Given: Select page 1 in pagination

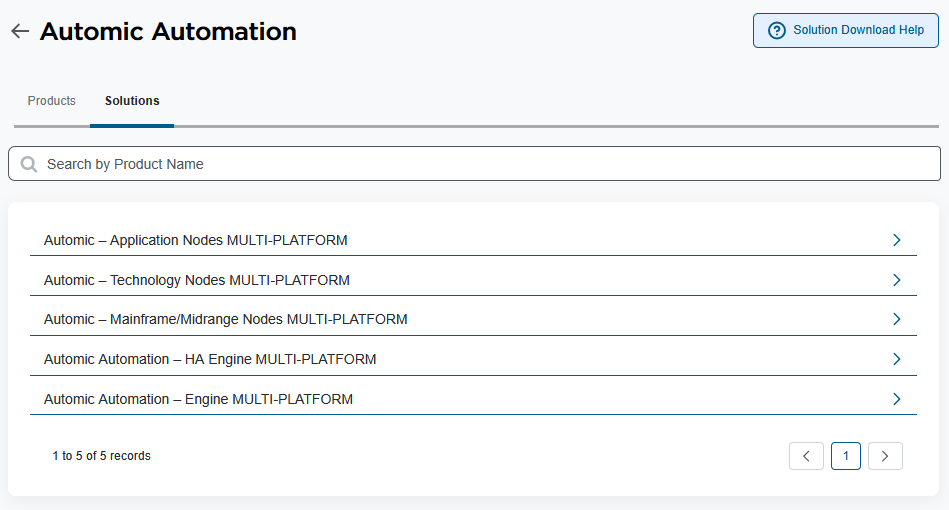Looking at the screenshot, I should click(x=846, y=456).
